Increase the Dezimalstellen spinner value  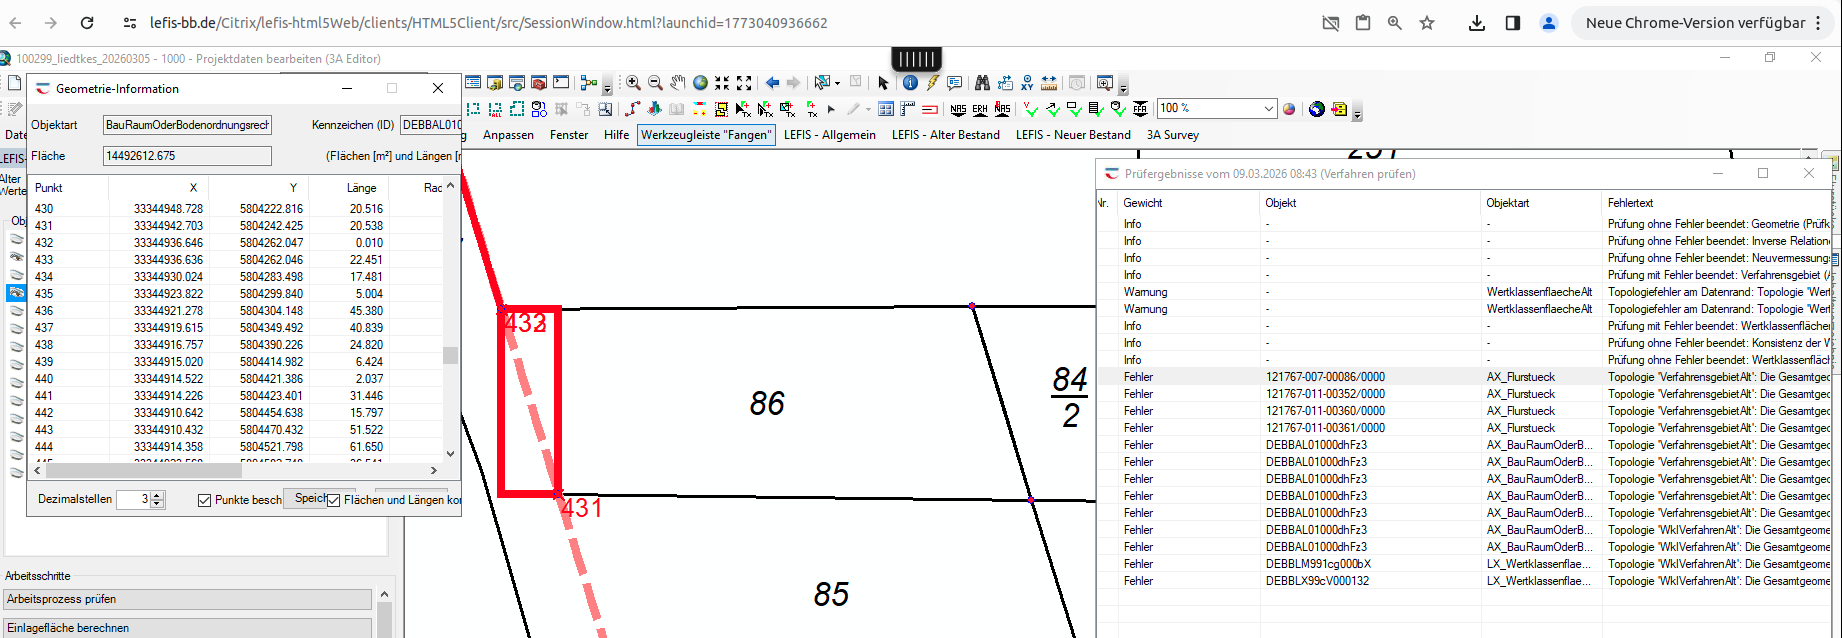157,495
